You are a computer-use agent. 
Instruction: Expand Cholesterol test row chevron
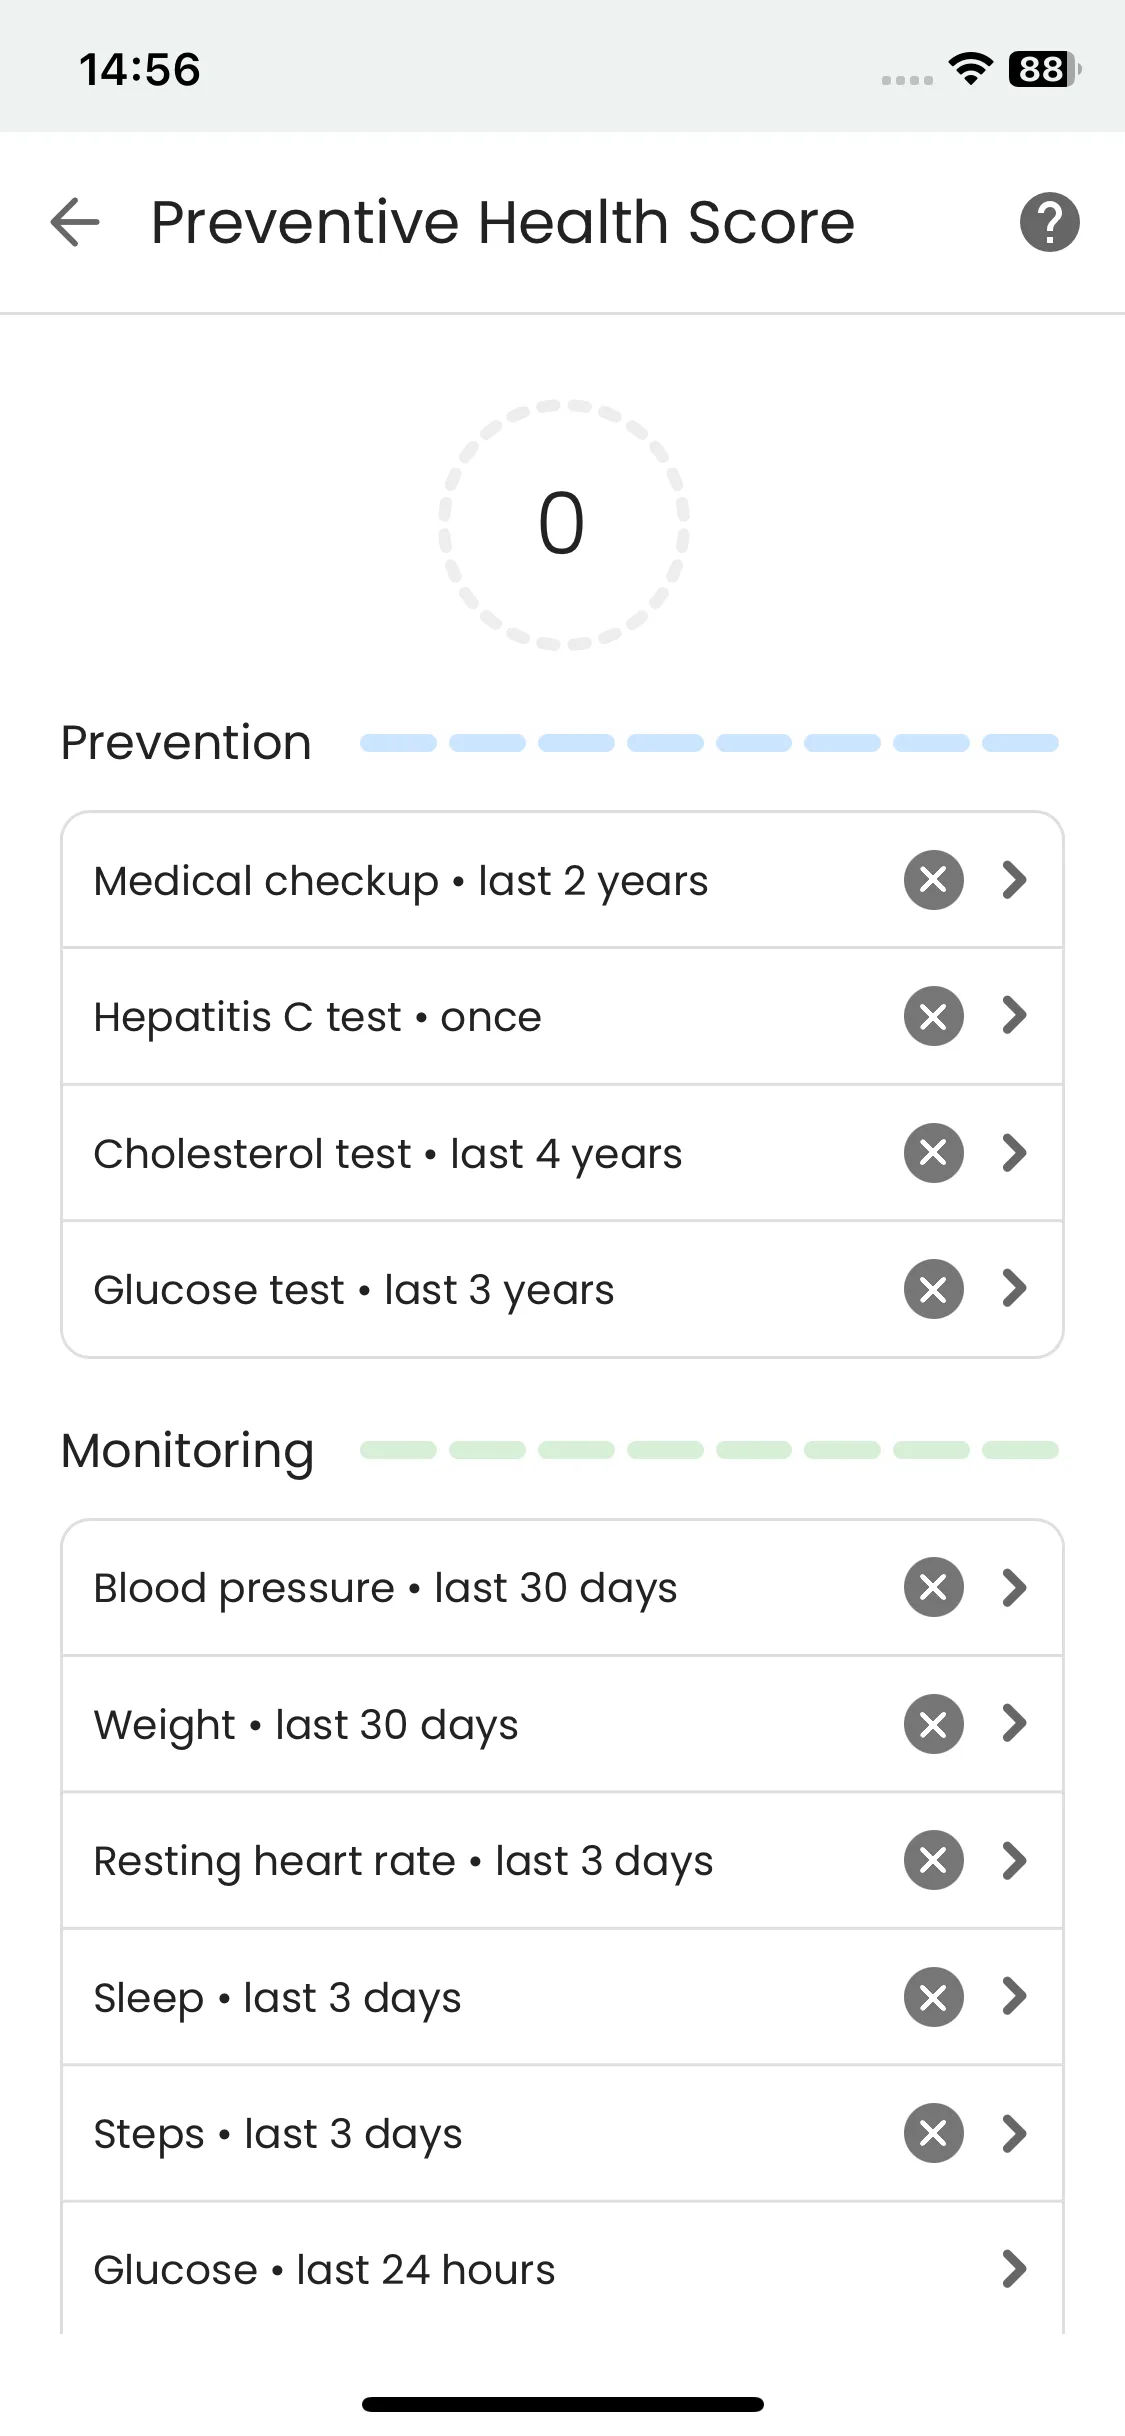[1014, 1153]
